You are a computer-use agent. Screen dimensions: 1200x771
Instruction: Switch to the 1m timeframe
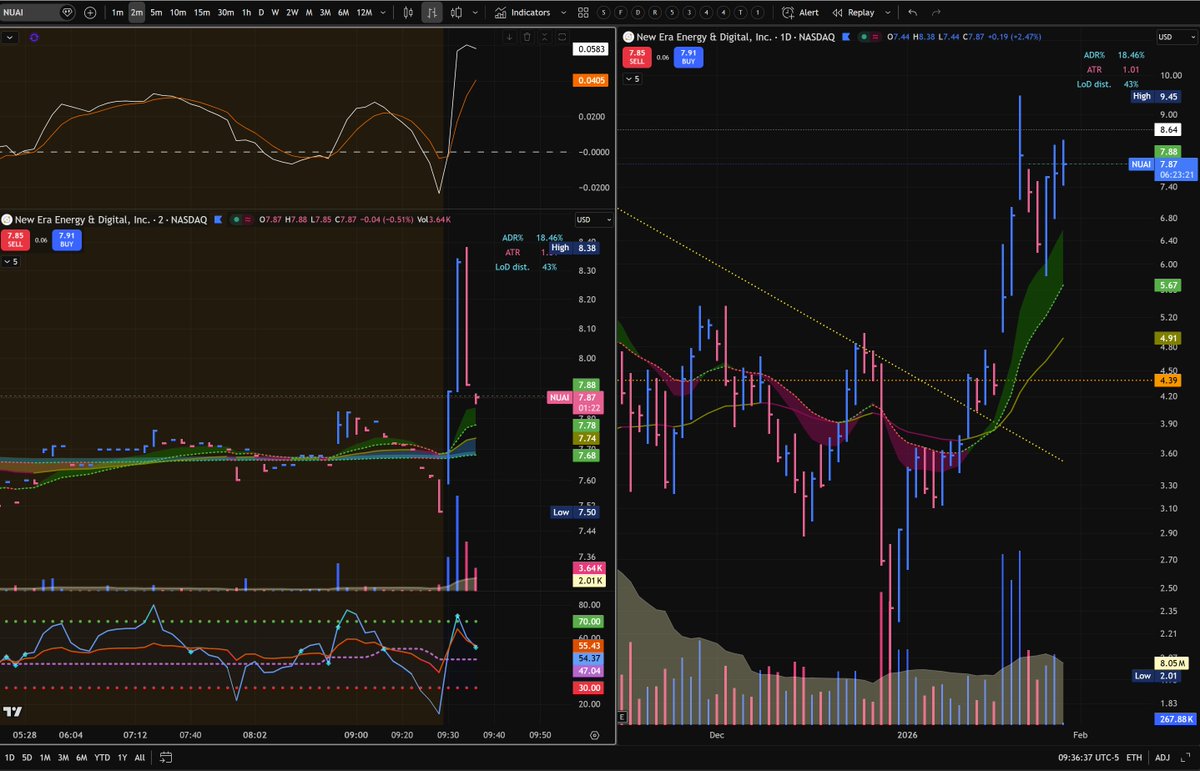pos(117,13)
